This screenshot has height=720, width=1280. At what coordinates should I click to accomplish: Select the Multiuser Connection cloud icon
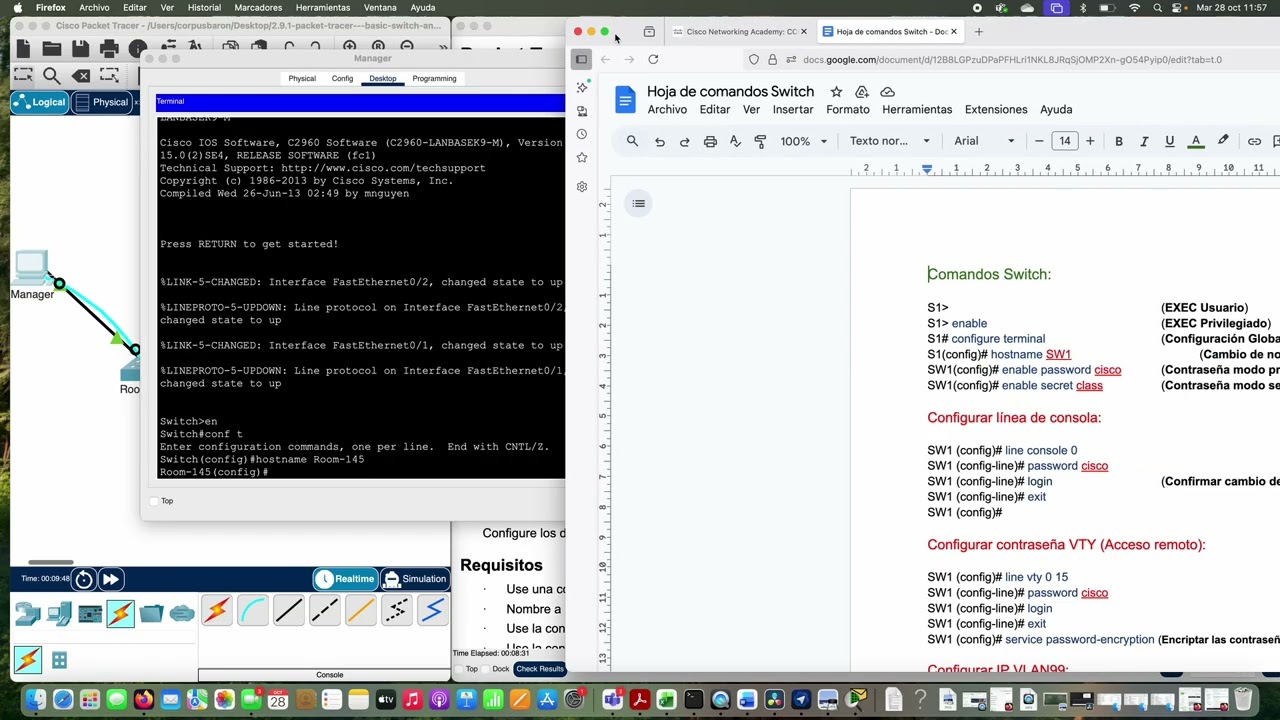[x=182, y=613]
